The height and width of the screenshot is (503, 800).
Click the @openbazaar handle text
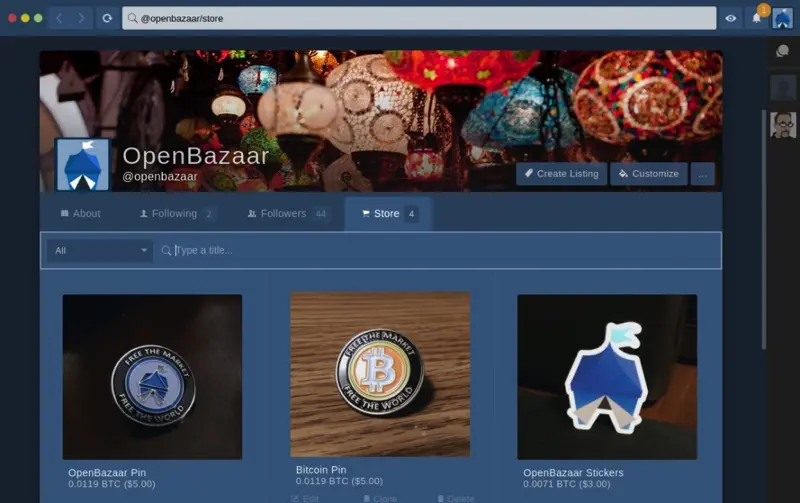[160, 177]
